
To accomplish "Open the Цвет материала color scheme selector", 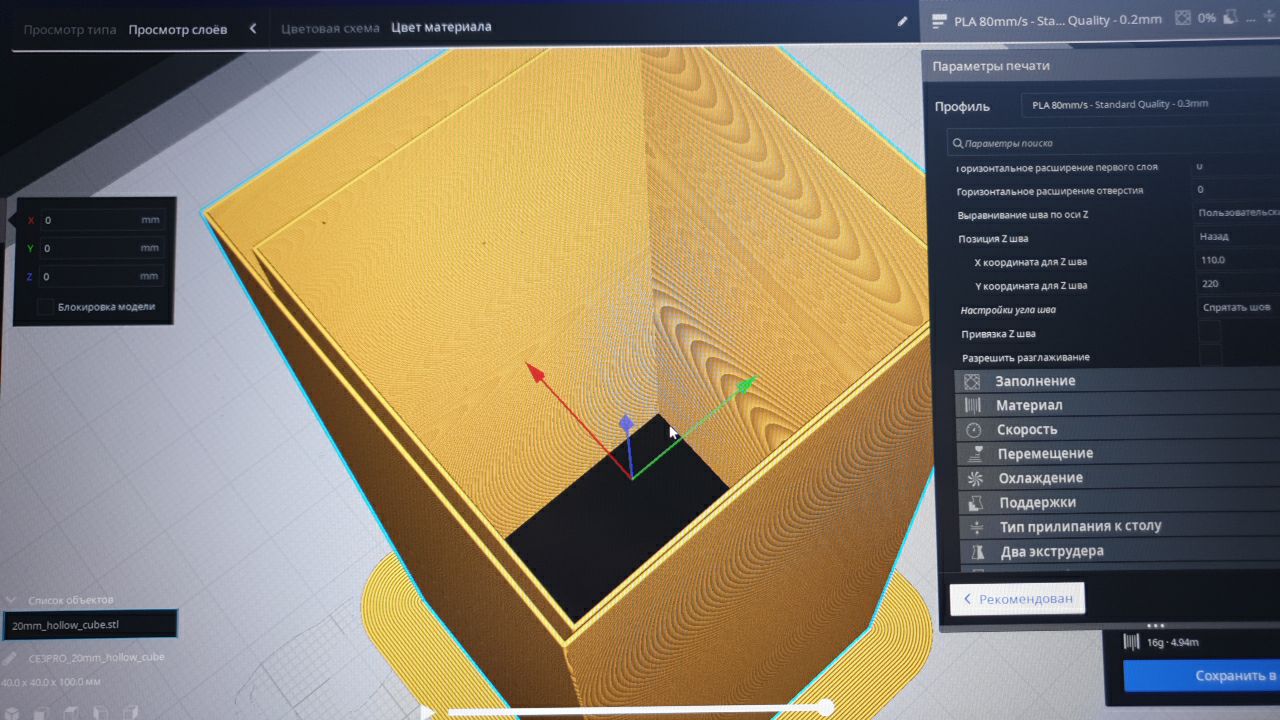I will click(441, 27).
